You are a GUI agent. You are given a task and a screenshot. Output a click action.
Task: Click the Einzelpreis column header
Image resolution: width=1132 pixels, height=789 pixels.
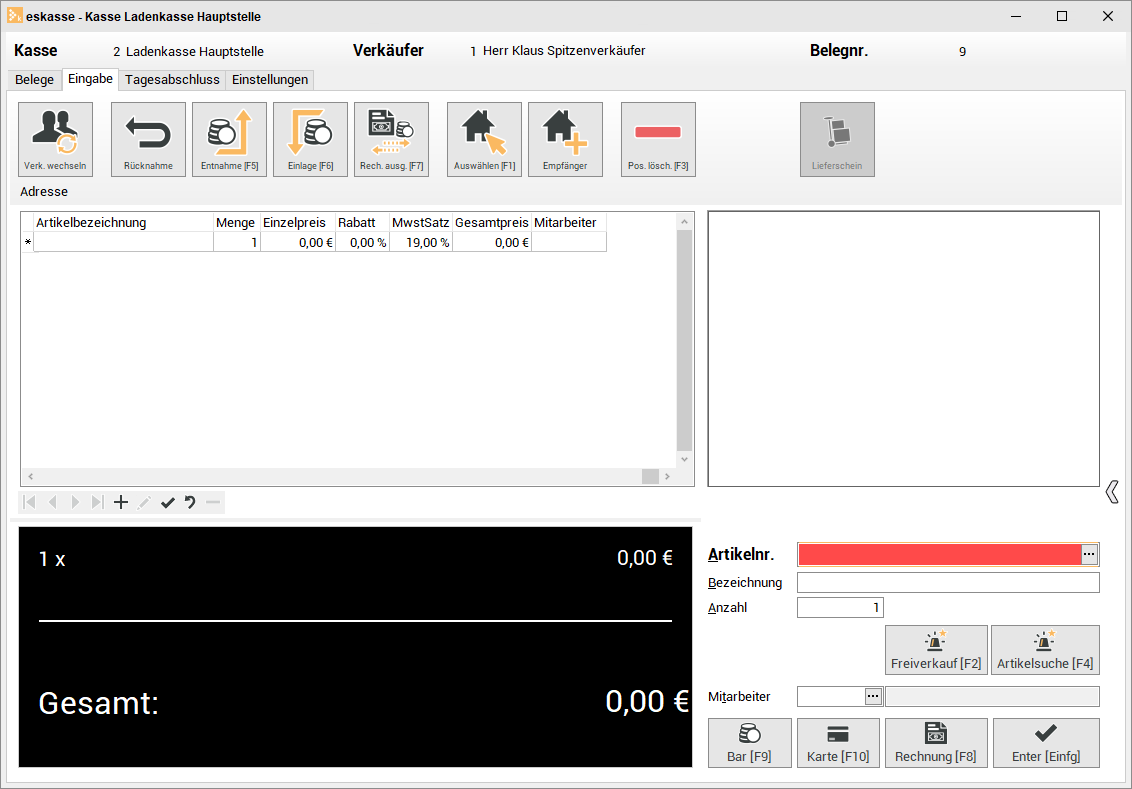pyautogui.click(x=297, y=222)
